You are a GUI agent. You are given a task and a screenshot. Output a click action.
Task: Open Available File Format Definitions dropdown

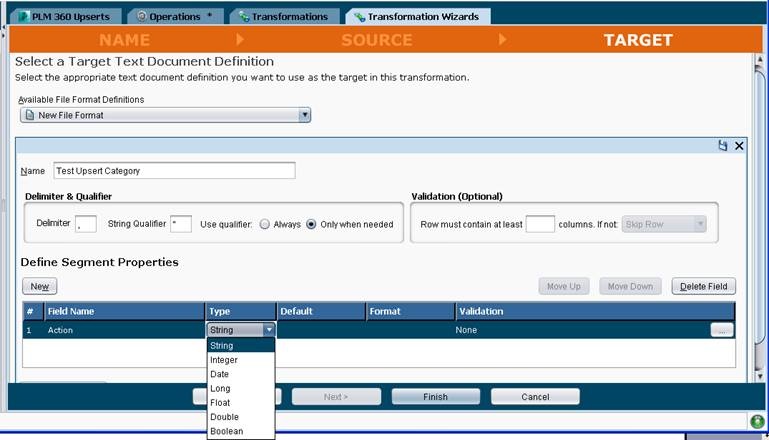305,115
